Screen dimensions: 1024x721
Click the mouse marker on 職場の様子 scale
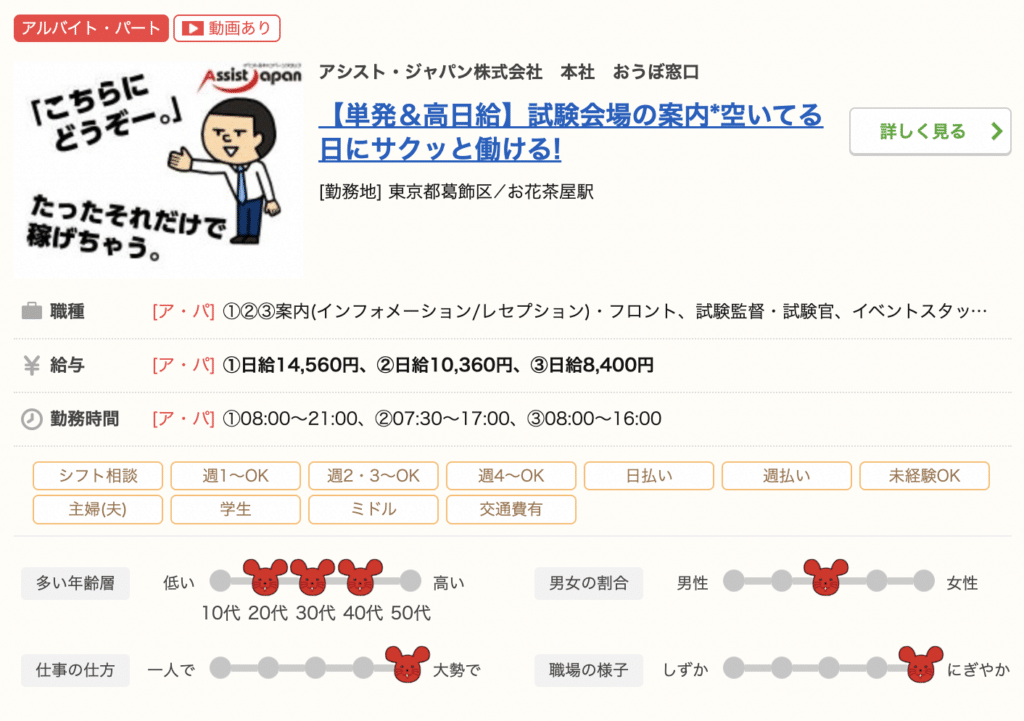pos(921,665)
